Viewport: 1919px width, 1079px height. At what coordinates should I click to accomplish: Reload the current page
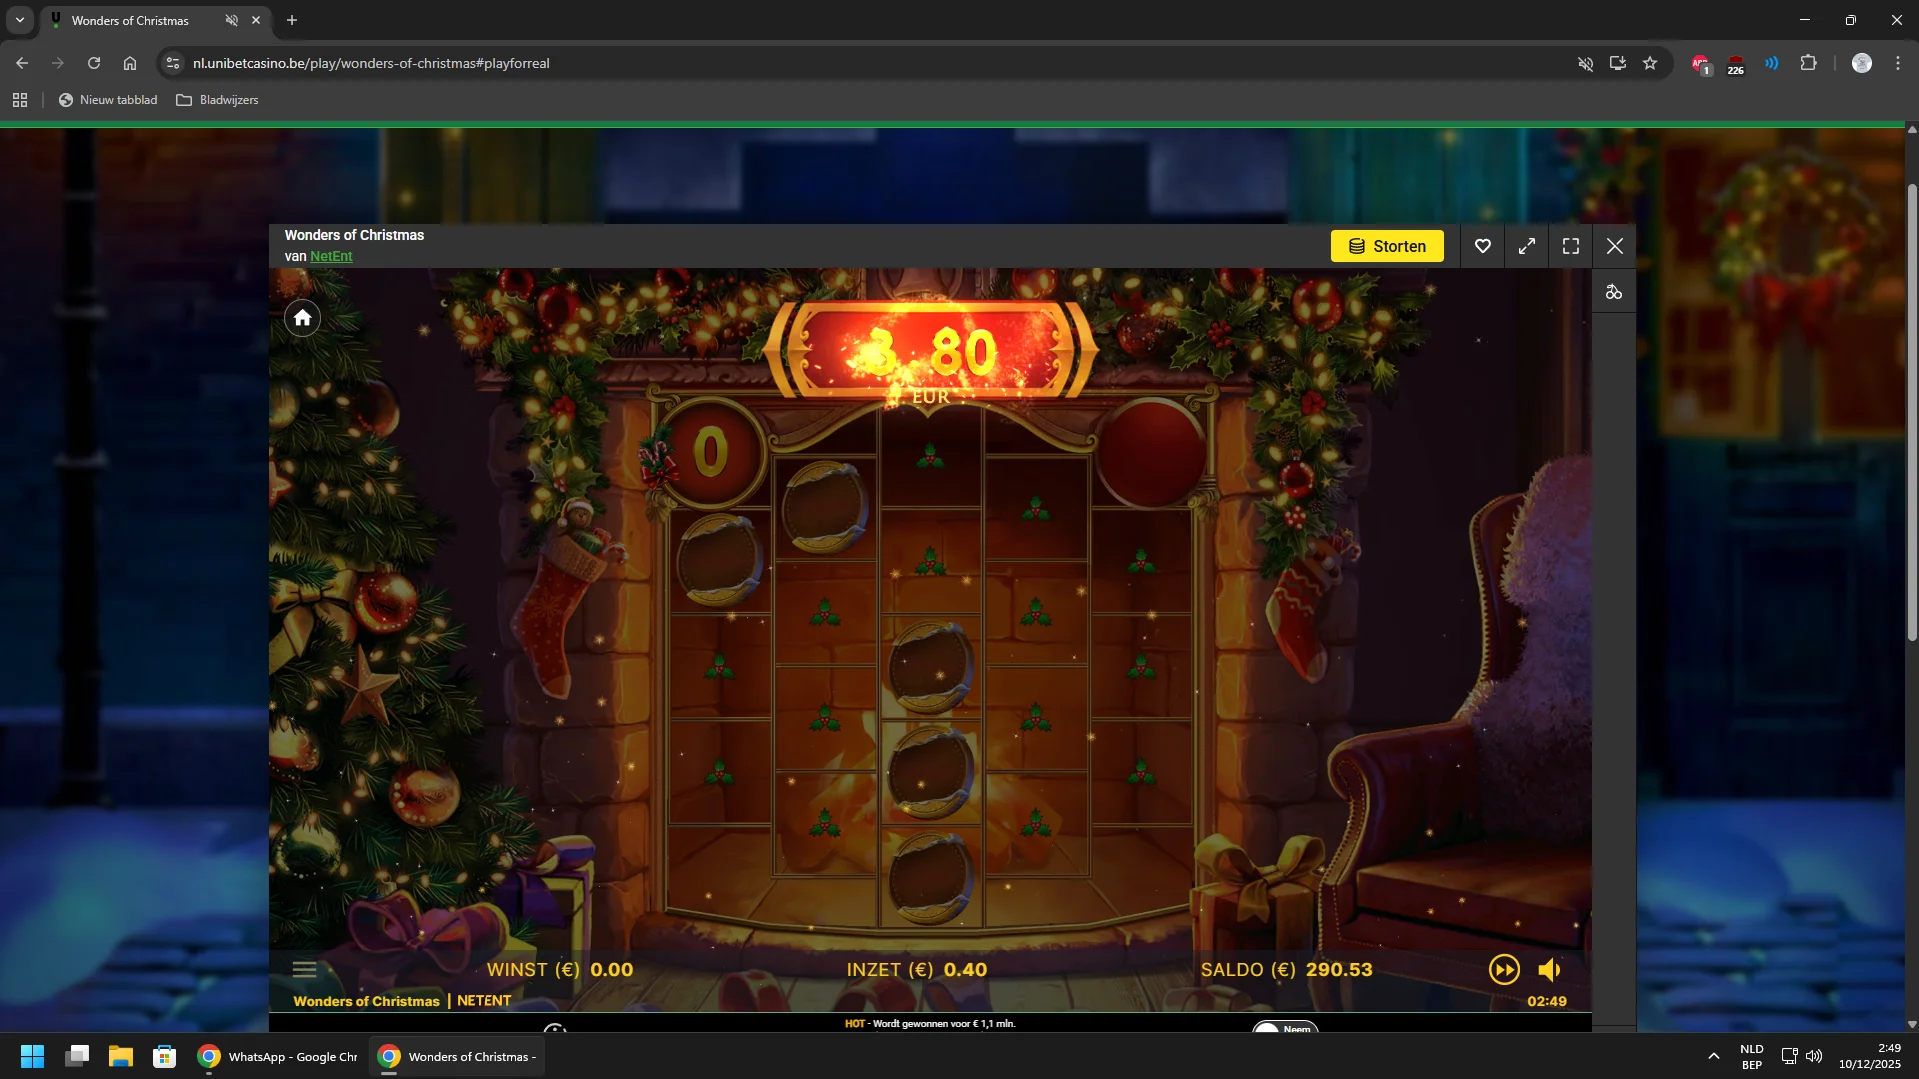click(x=94, y=63)
